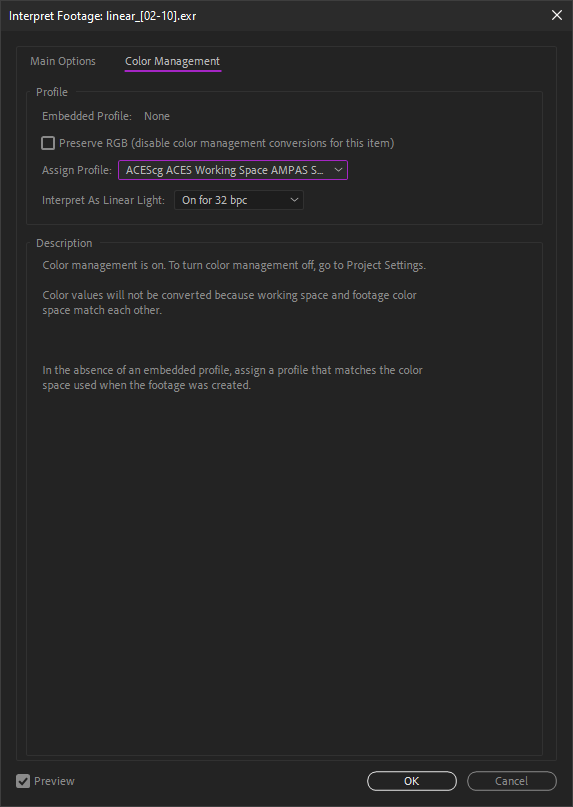Click 'In the absence of an embedded profile' text

click(233, 378)
